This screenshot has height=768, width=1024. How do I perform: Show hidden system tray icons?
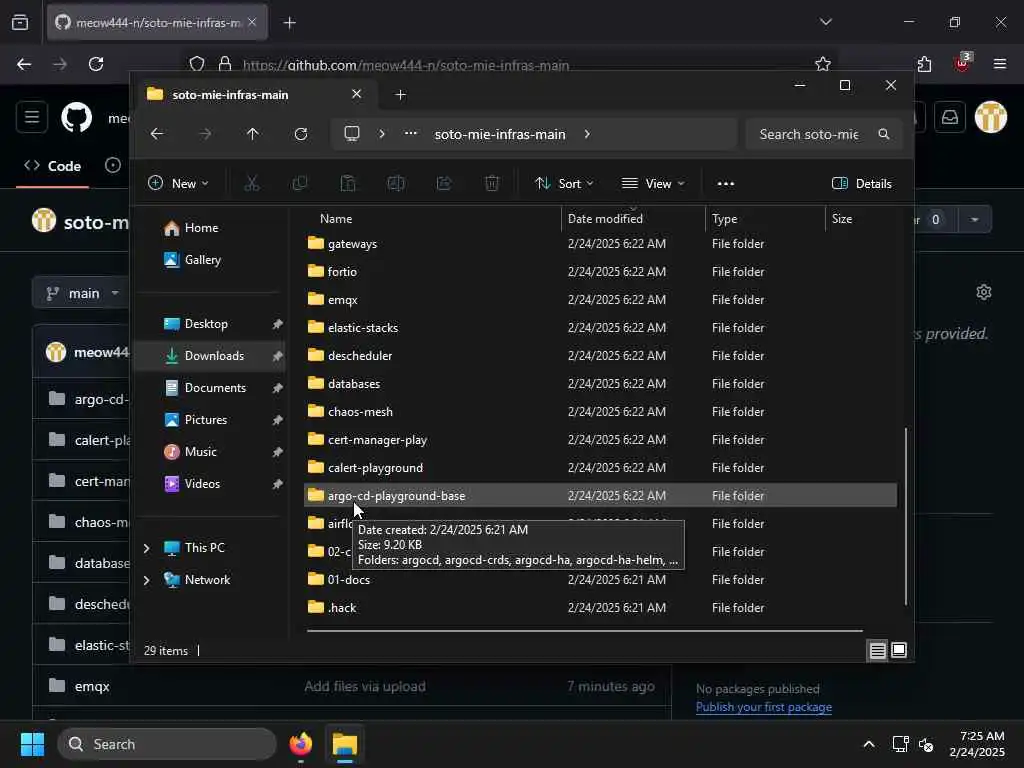(869, 744)
